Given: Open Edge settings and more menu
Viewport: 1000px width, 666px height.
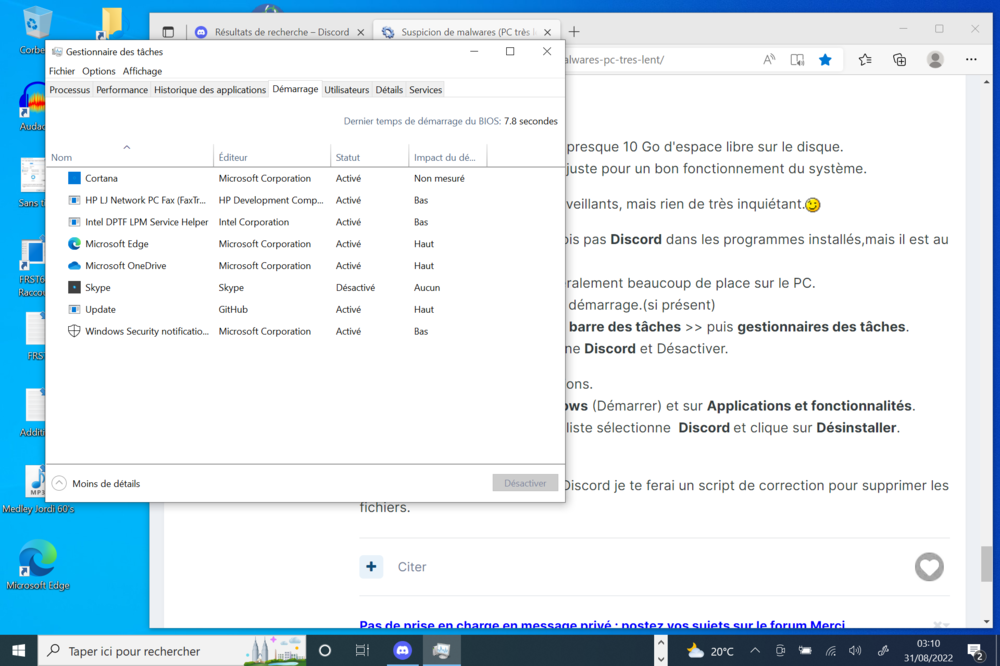Looking at the screenshot, I should pos(971,60).
